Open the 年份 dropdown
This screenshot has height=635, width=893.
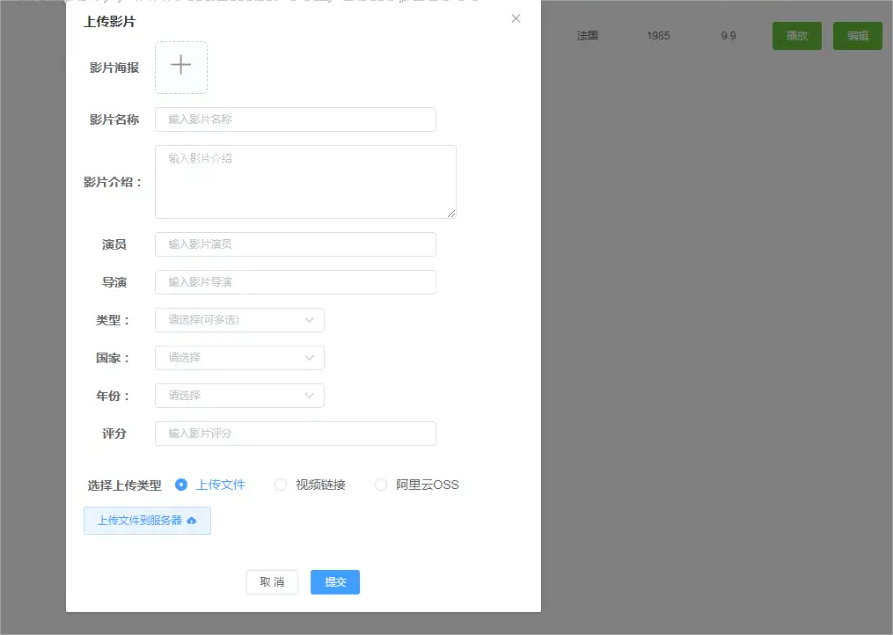coord(240,396)
